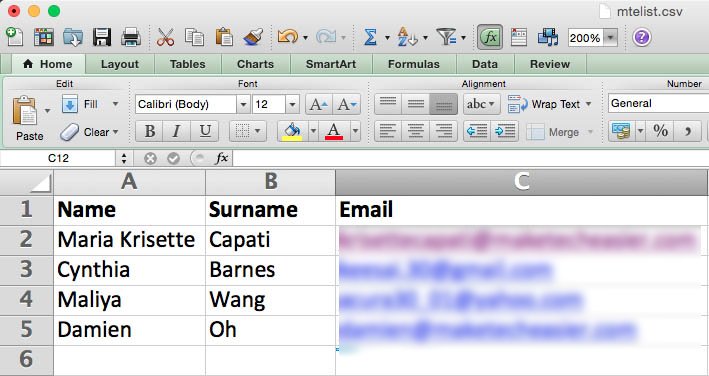Click the Open file folder icon
This screenshot has height=376, width=709.
(x=73, y=37)
